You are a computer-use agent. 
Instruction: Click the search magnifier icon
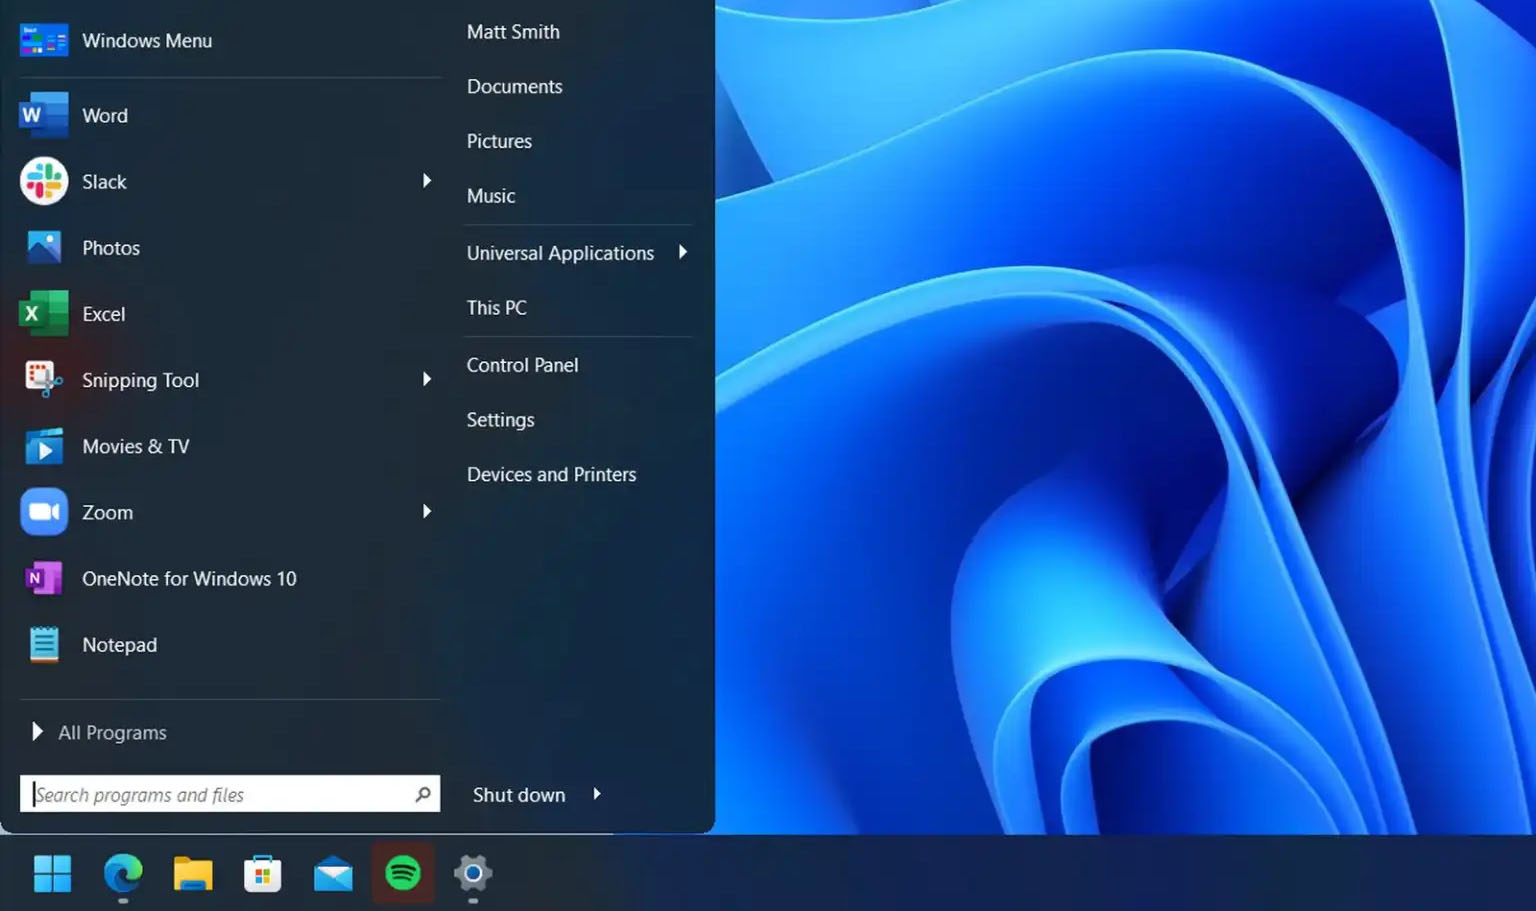pyautogui.click(x=423, y=794)
